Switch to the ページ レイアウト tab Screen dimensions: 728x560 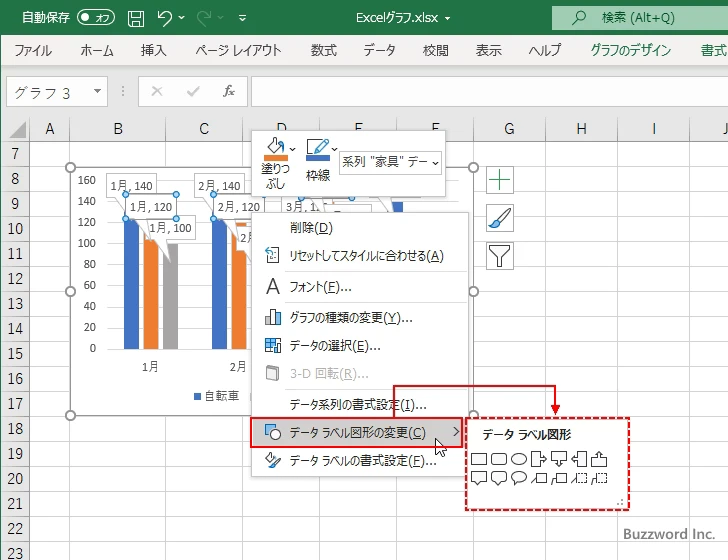coord(238,50)
